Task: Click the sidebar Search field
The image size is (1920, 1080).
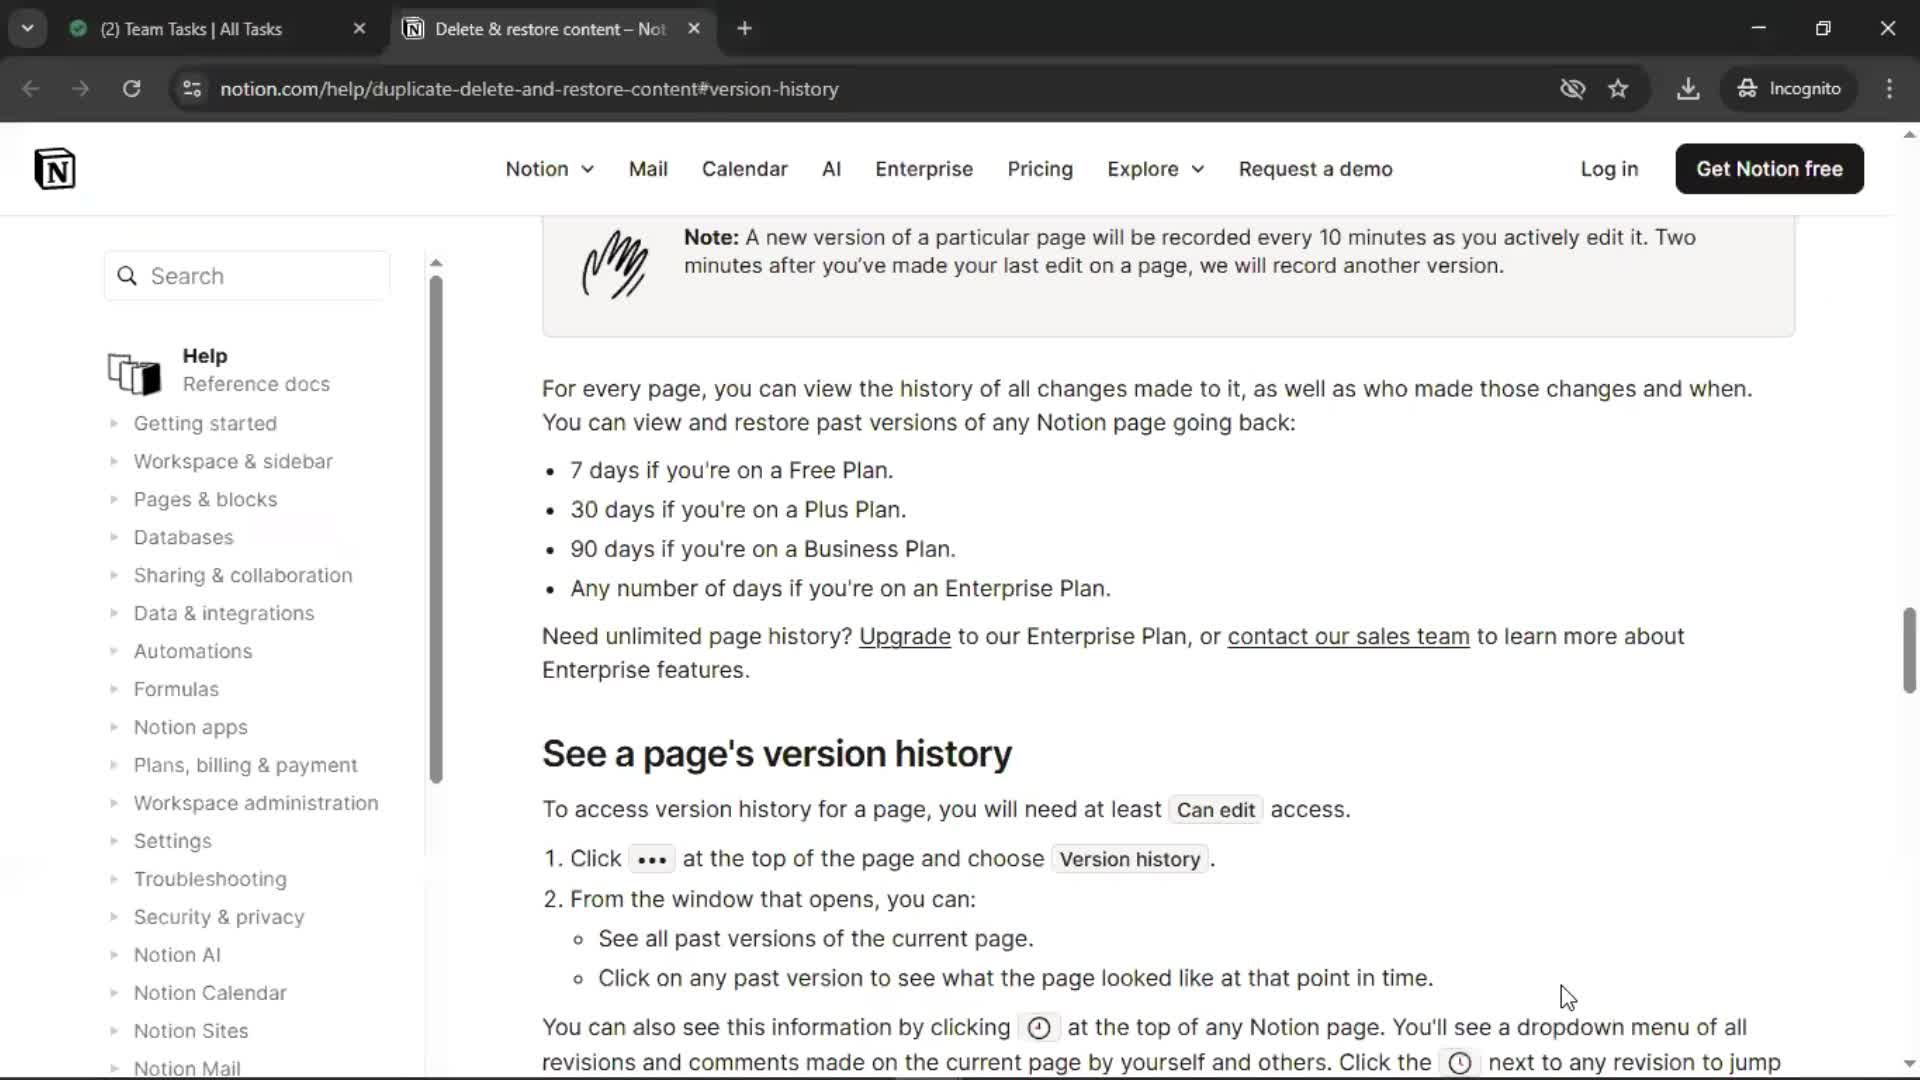Action: coord(247,276)
